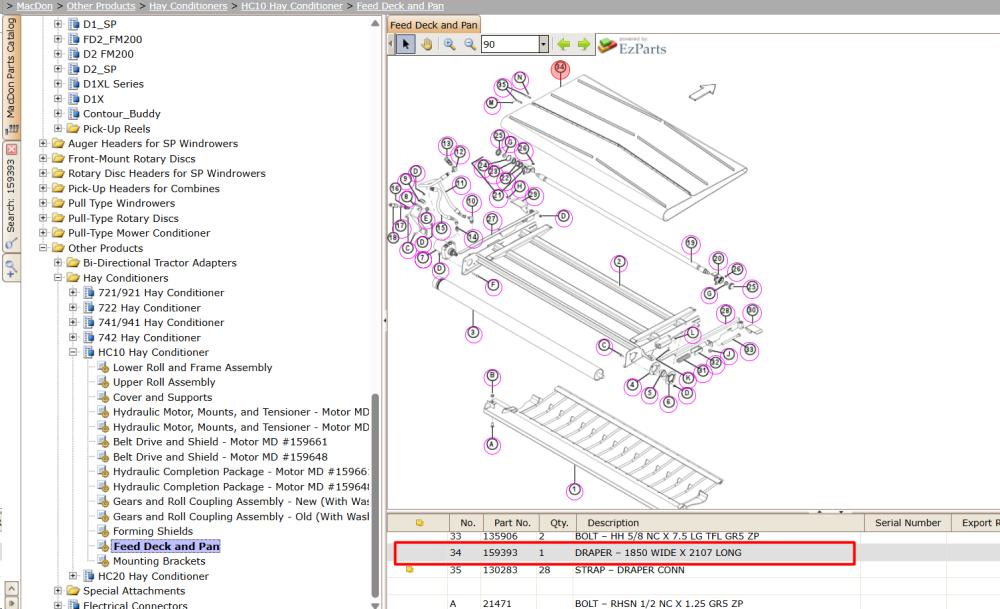Go to previous page with green left arrow
The width and height of the screenshot is (1000, 609).
click(563, 44)
